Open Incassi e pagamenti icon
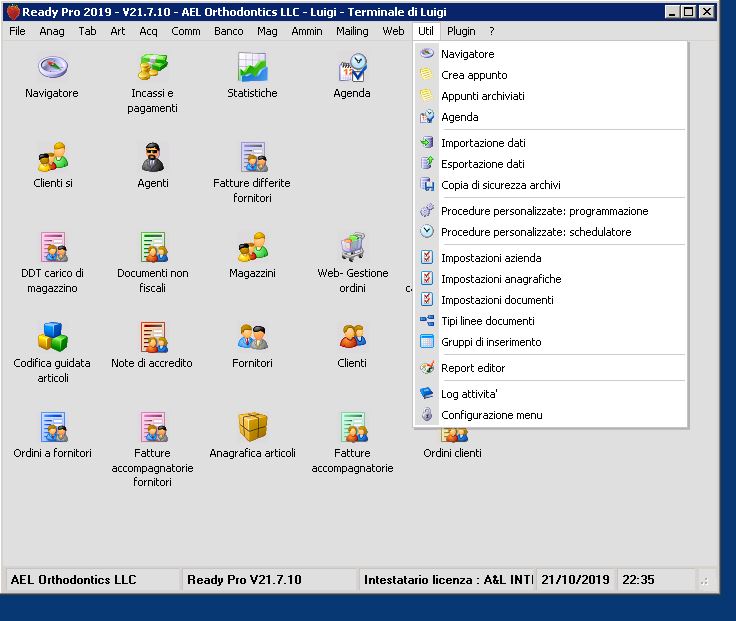The height and width of the screenshot is (621, 736). coord(153,67)
